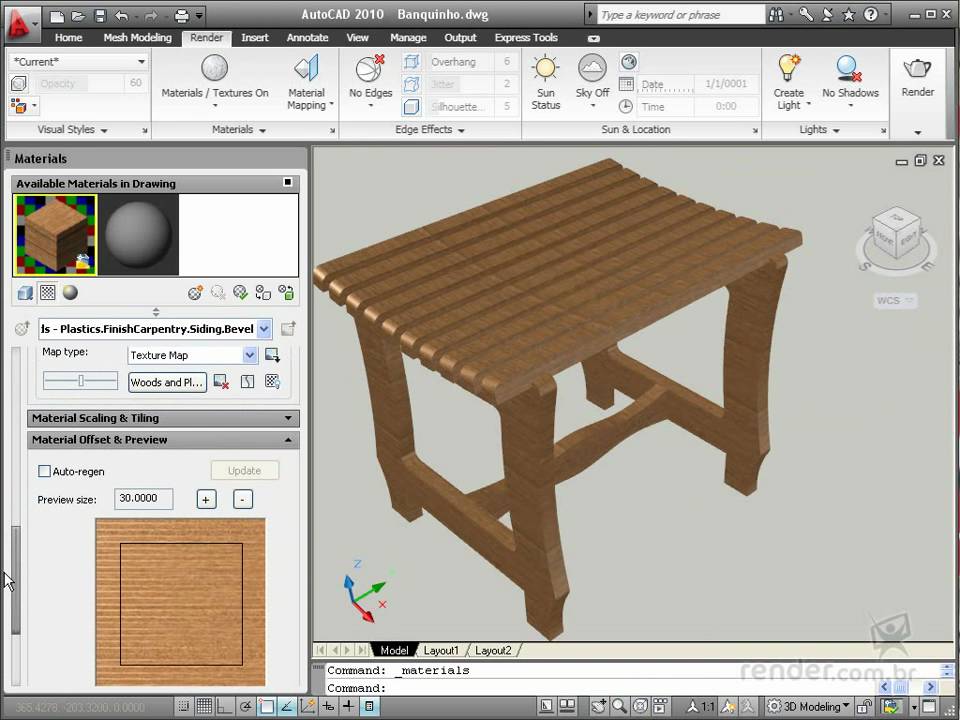Adjust the texture map blend slider
This screenshot has width=960, height=720.
(x=80, y=381)
